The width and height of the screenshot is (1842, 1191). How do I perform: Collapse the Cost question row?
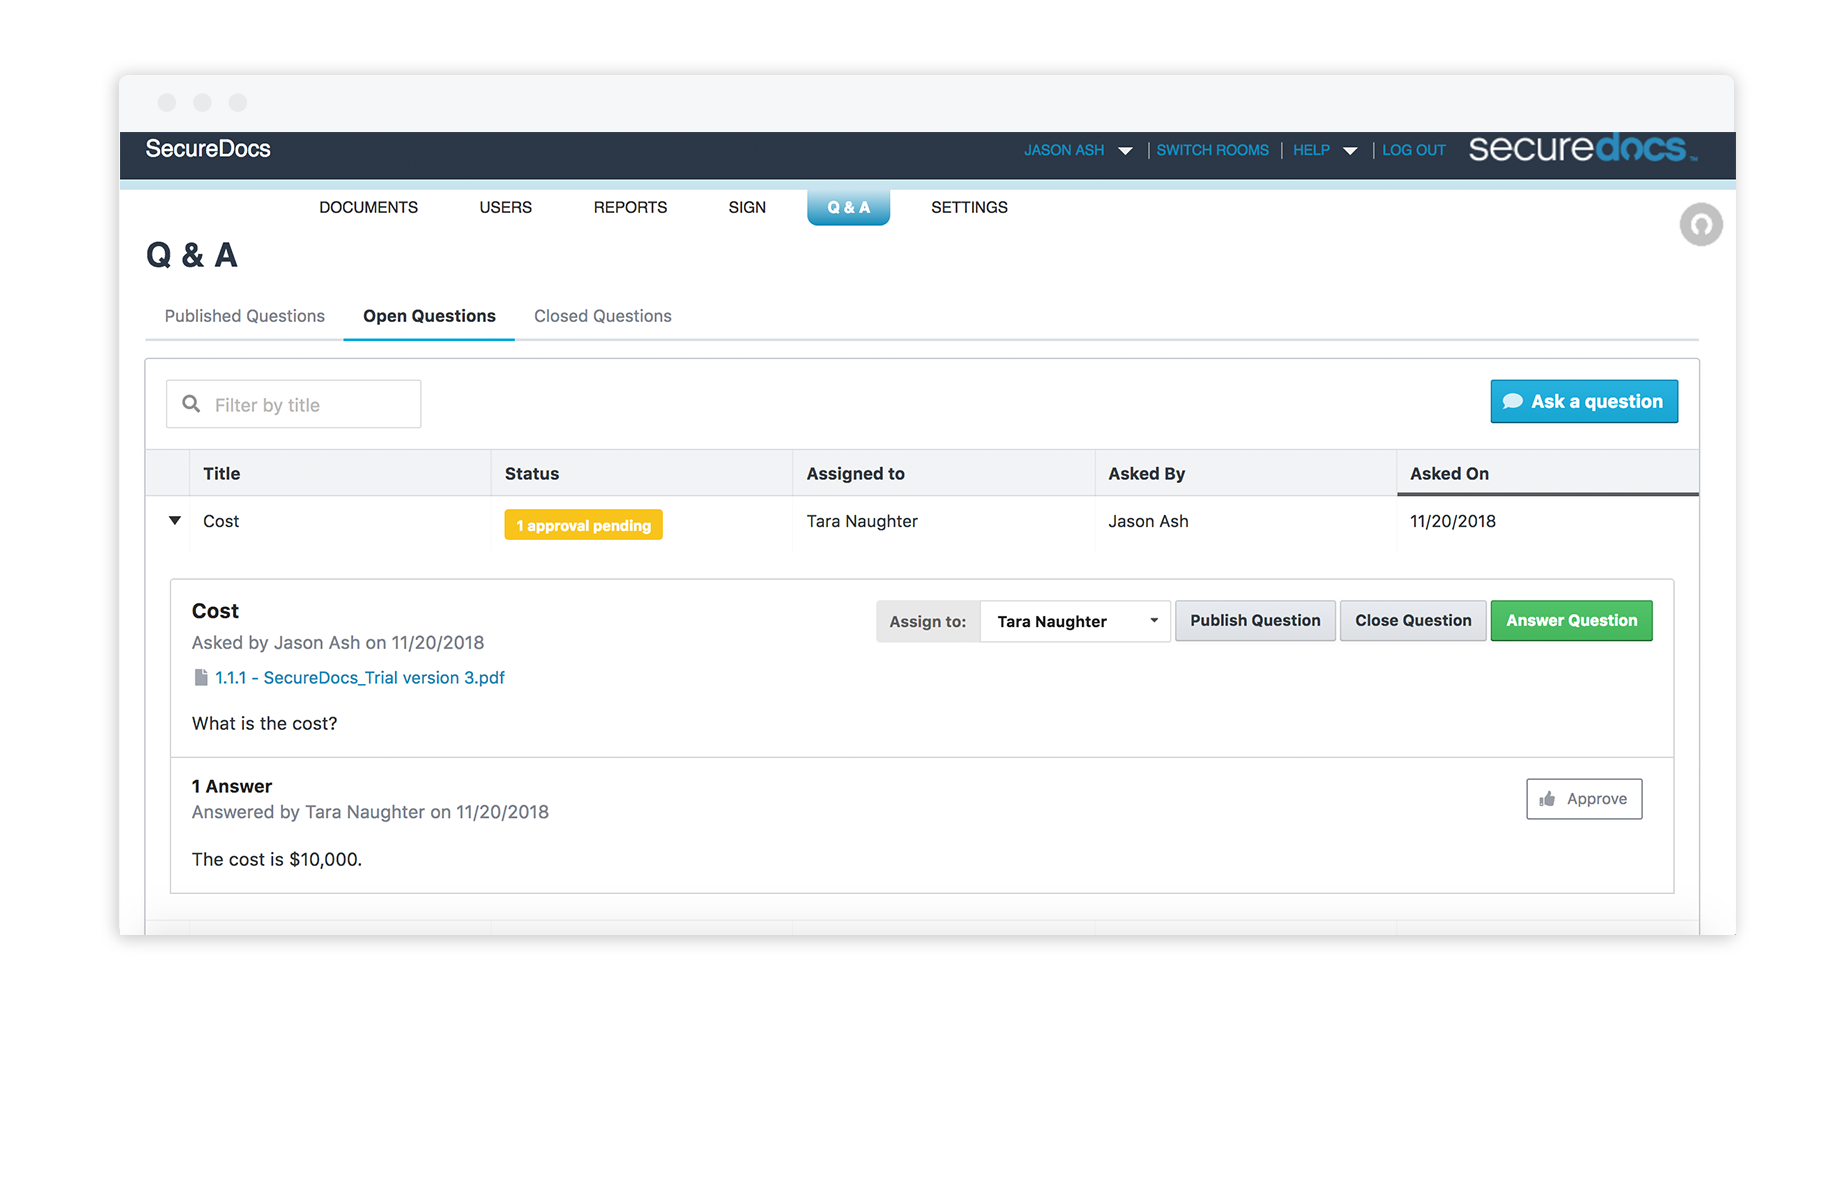pos(175,521)
